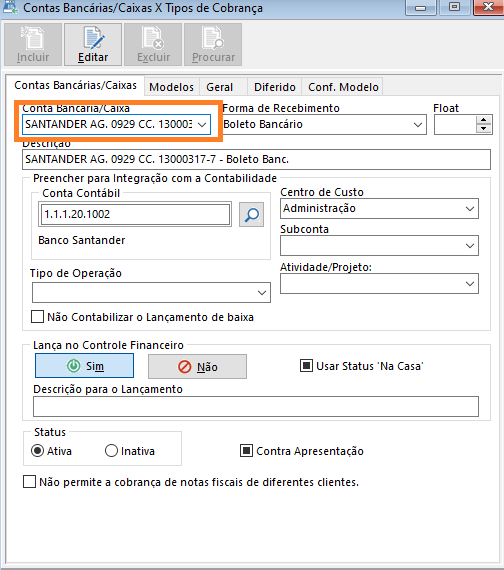Click the Procurar toolbar icon
This screenshot has width=504, height=570.
(213, 45)
